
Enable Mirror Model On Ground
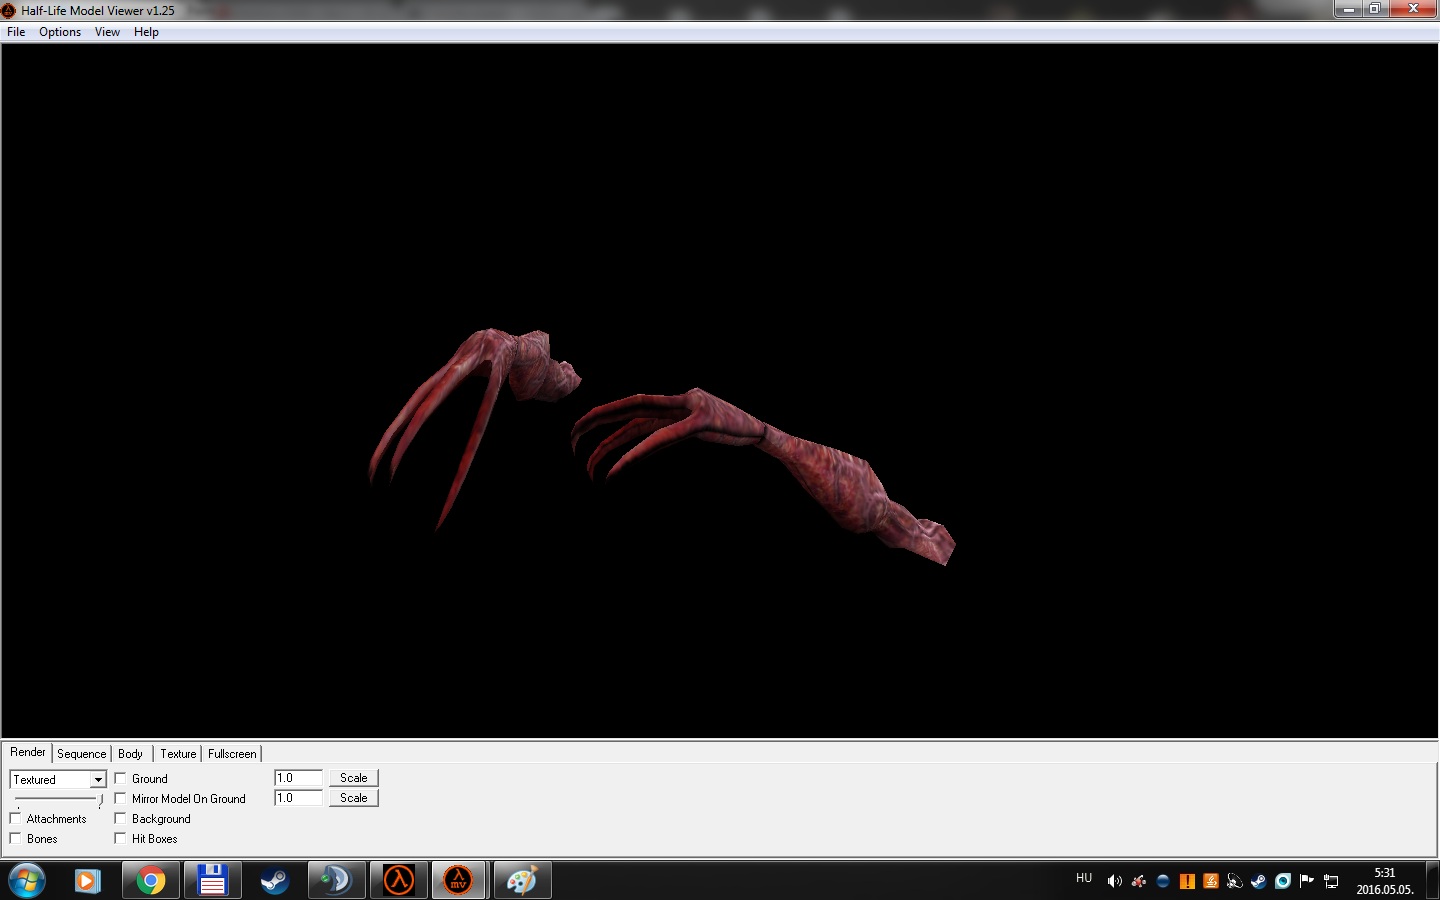coord(120,798)
